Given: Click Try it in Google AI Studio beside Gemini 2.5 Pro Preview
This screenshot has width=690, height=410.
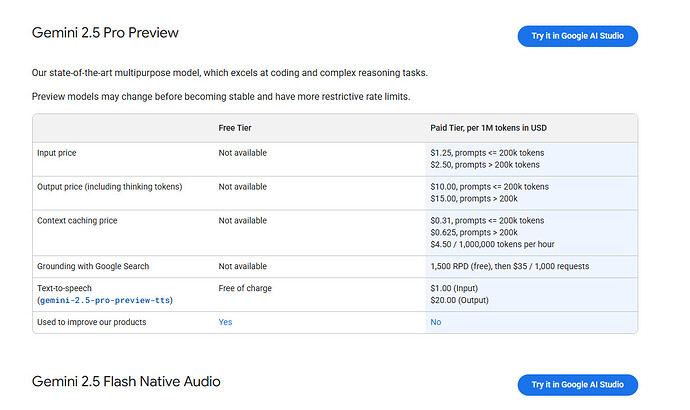Looking at the screenshot, I should [577, 36].
